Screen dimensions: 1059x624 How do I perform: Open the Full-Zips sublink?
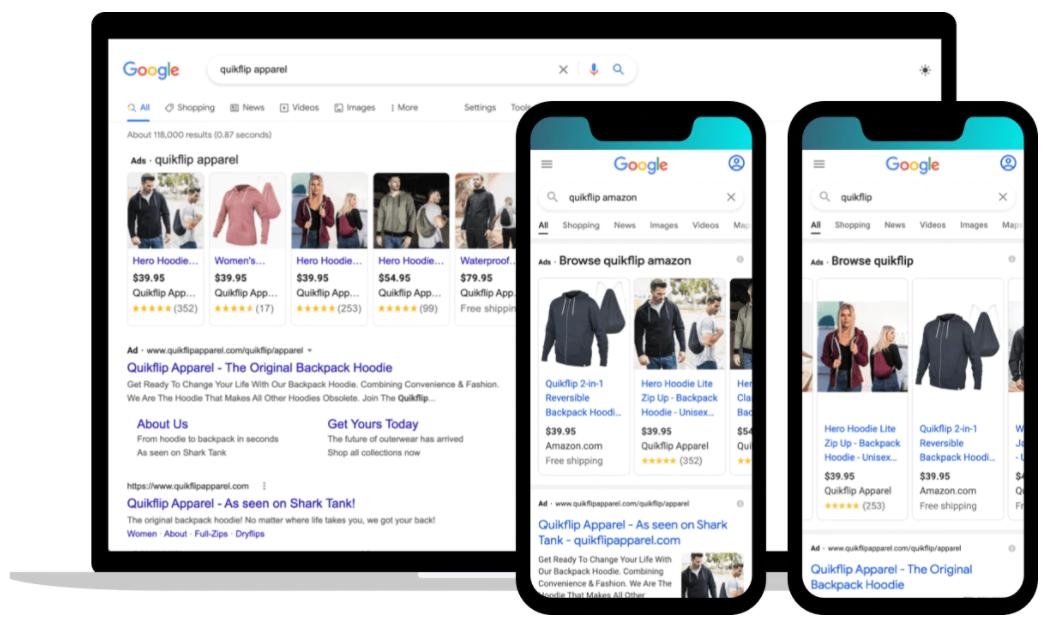point(211,534)
